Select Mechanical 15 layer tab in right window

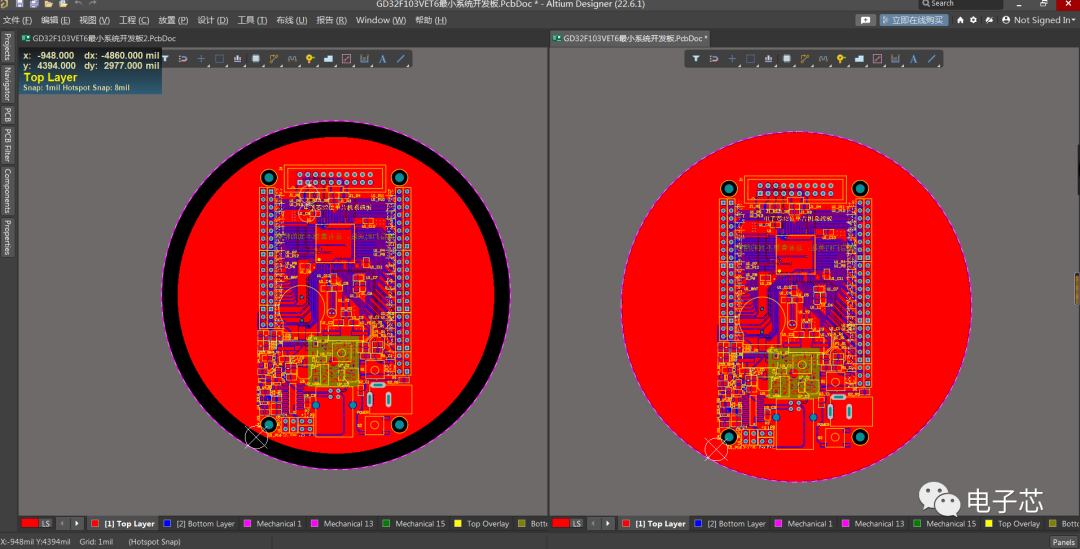(945, 524)
